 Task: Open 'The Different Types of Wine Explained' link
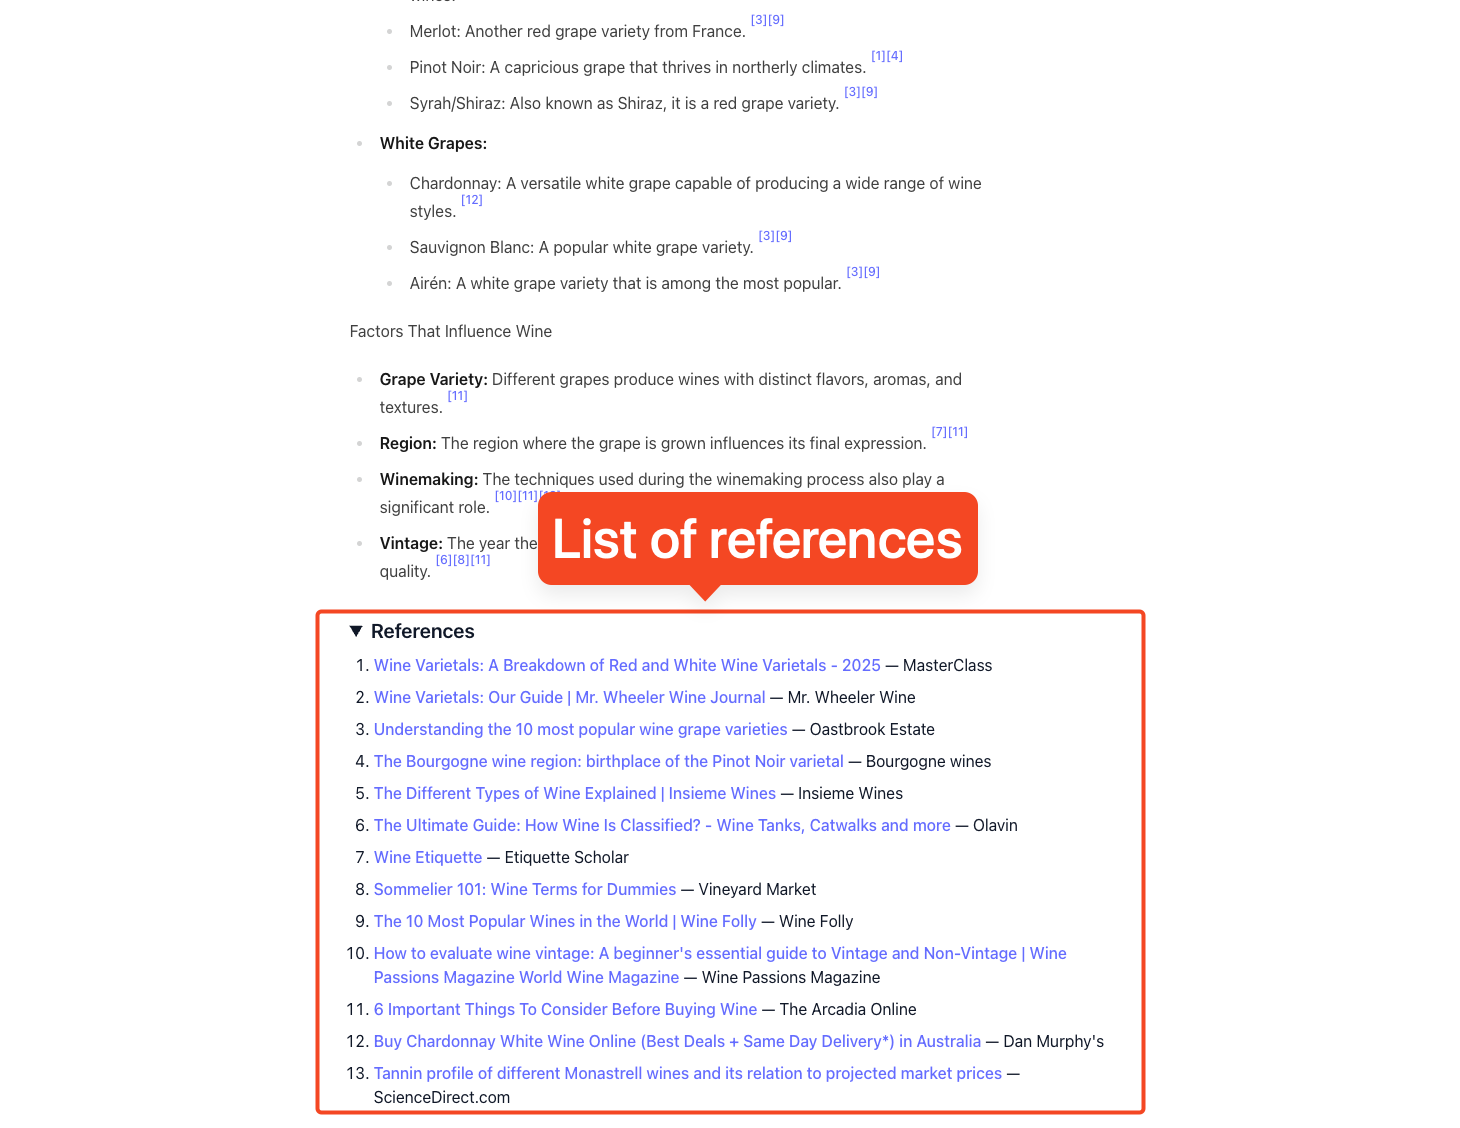[574, 793]
